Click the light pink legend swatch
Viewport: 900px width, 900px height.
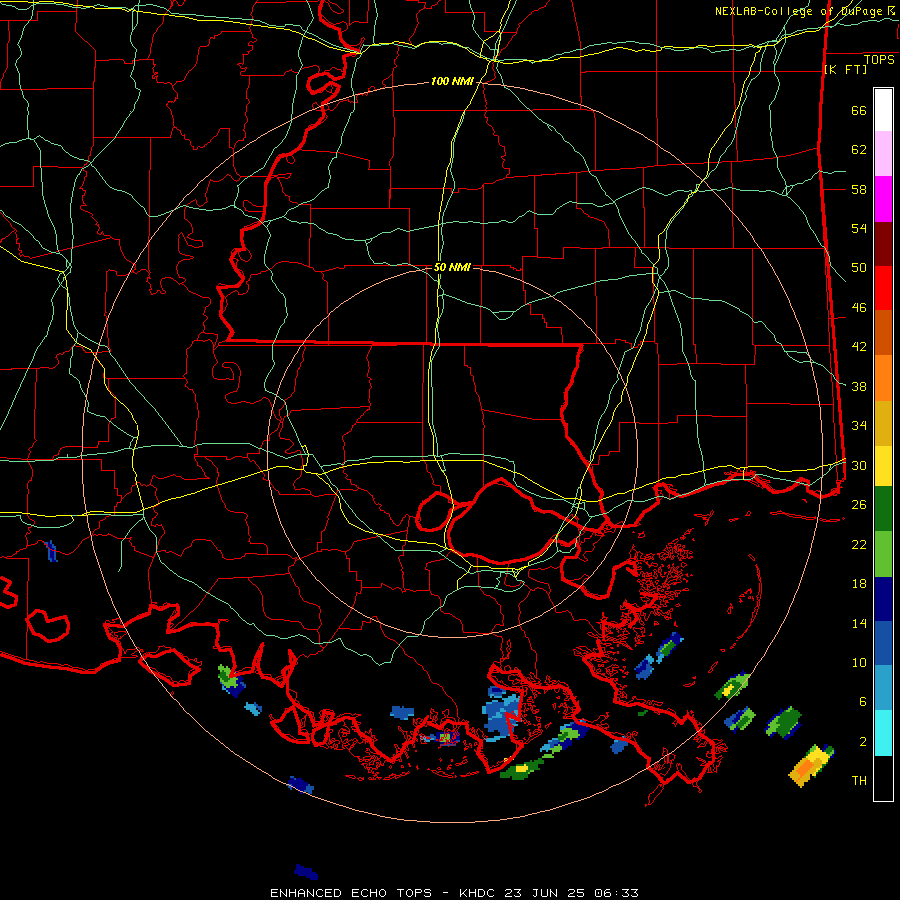pos(883,153)
